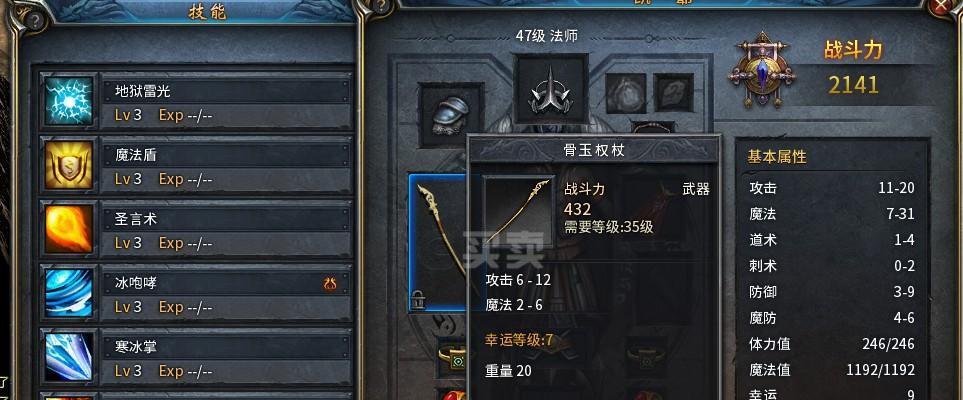Click the 基本属性 attributes header

[x=777, y=157]
